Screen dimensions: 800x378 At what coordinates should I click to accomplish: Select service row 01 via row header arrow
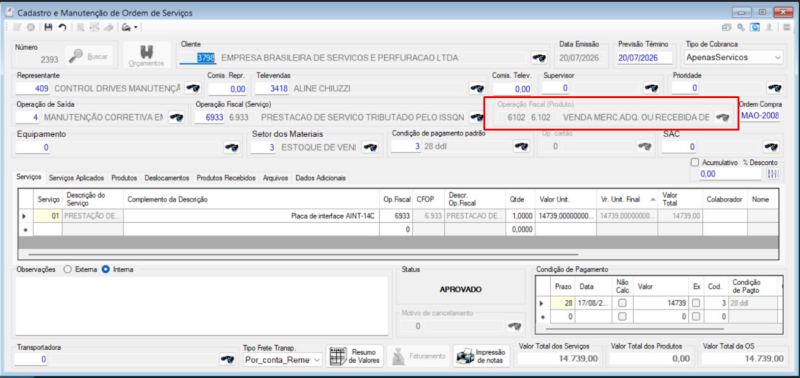click(x=26, y=216)
